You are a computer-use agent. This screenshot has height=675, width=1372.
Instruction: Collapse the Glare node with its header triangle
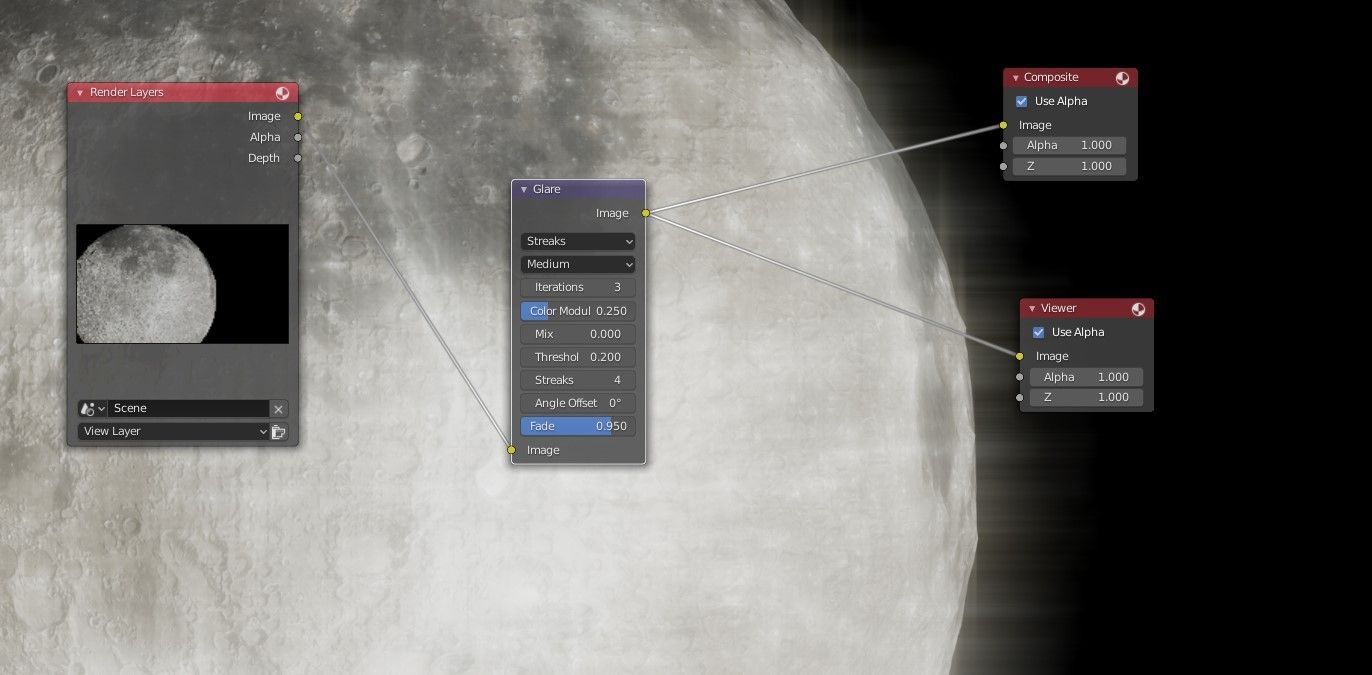point(523,188)
